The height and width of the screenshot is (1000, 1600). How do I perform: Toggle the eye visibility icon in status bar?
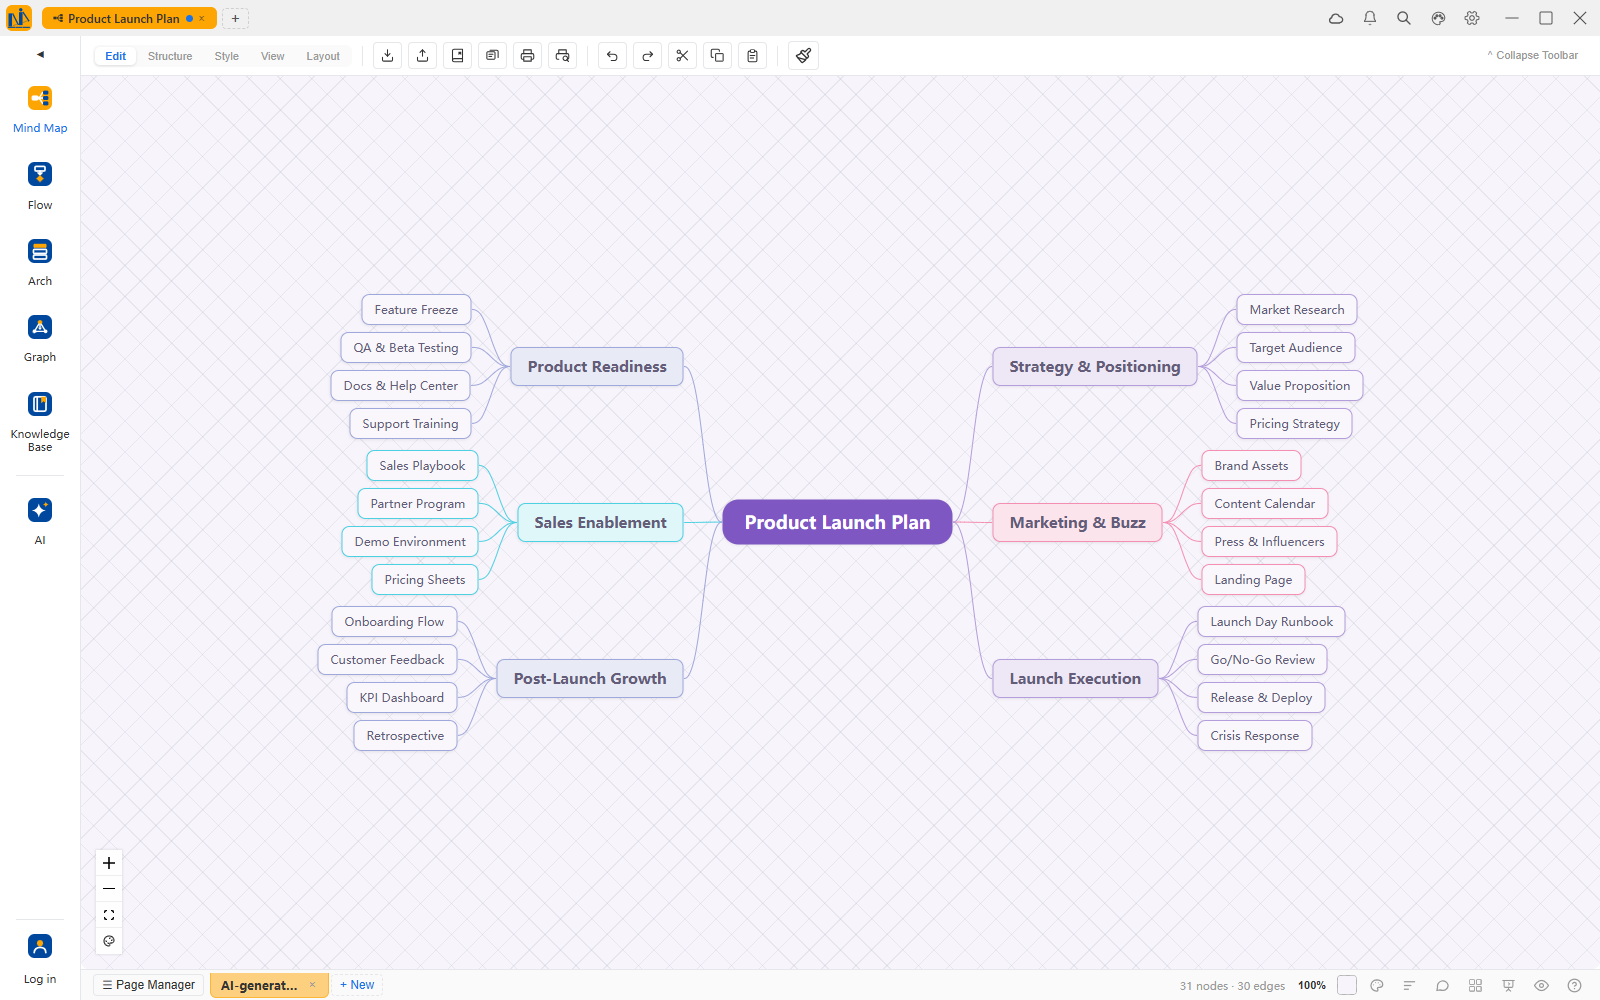(1541, 985)
